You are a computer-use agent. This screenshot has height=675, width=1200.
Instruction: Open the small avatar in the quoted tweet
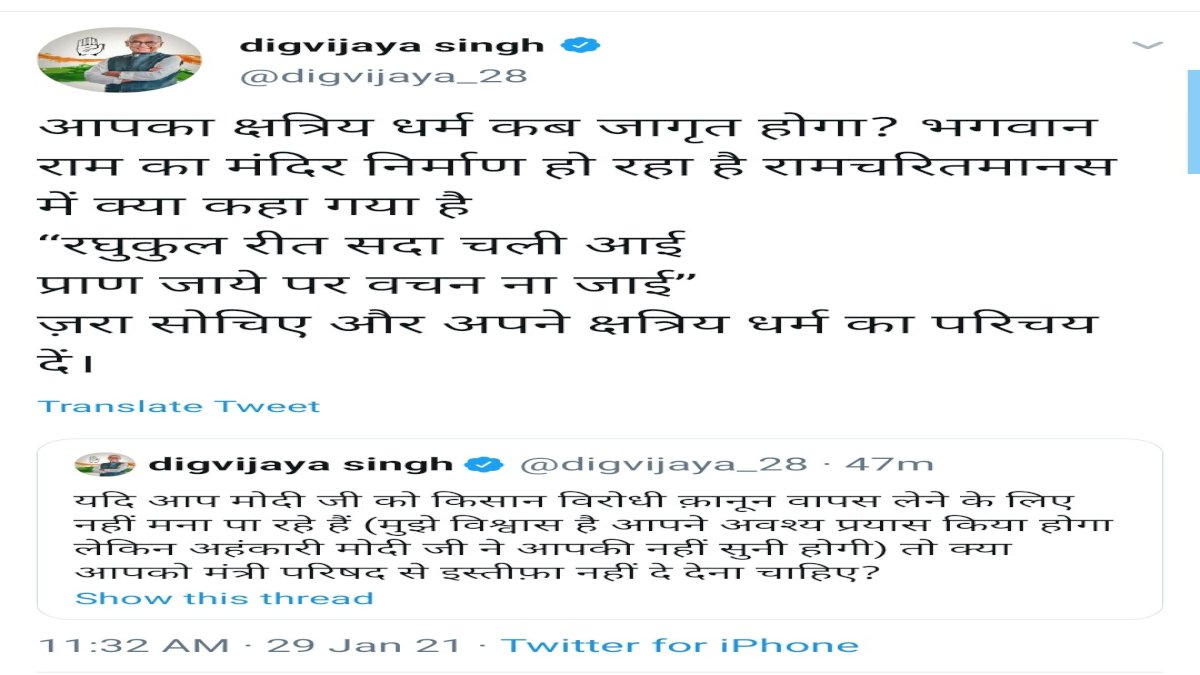click(x=105, y=464)
